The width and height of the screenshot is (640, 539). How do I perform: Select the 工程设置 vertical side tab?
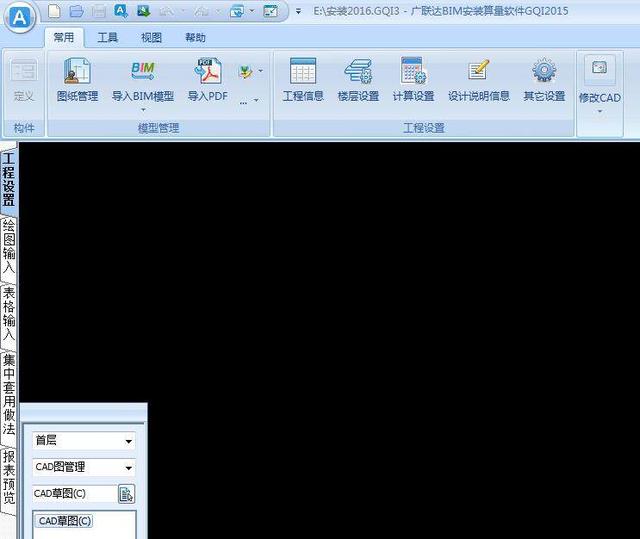9,180
